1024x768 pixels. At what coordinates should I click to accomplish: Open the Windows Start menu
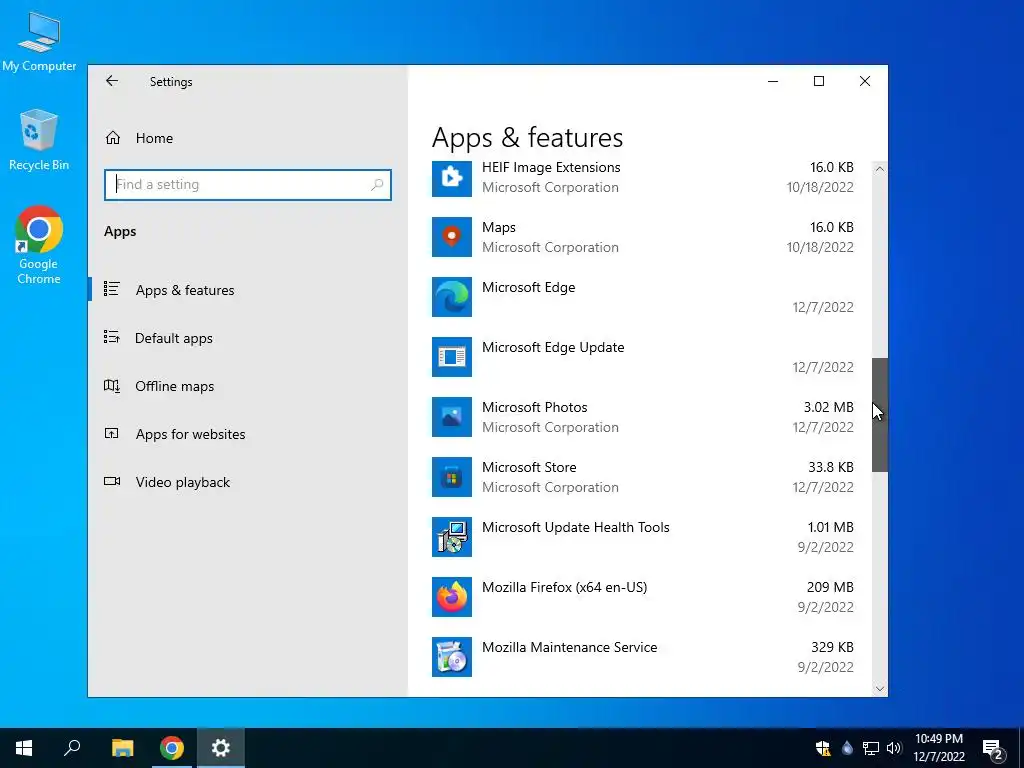24,748
